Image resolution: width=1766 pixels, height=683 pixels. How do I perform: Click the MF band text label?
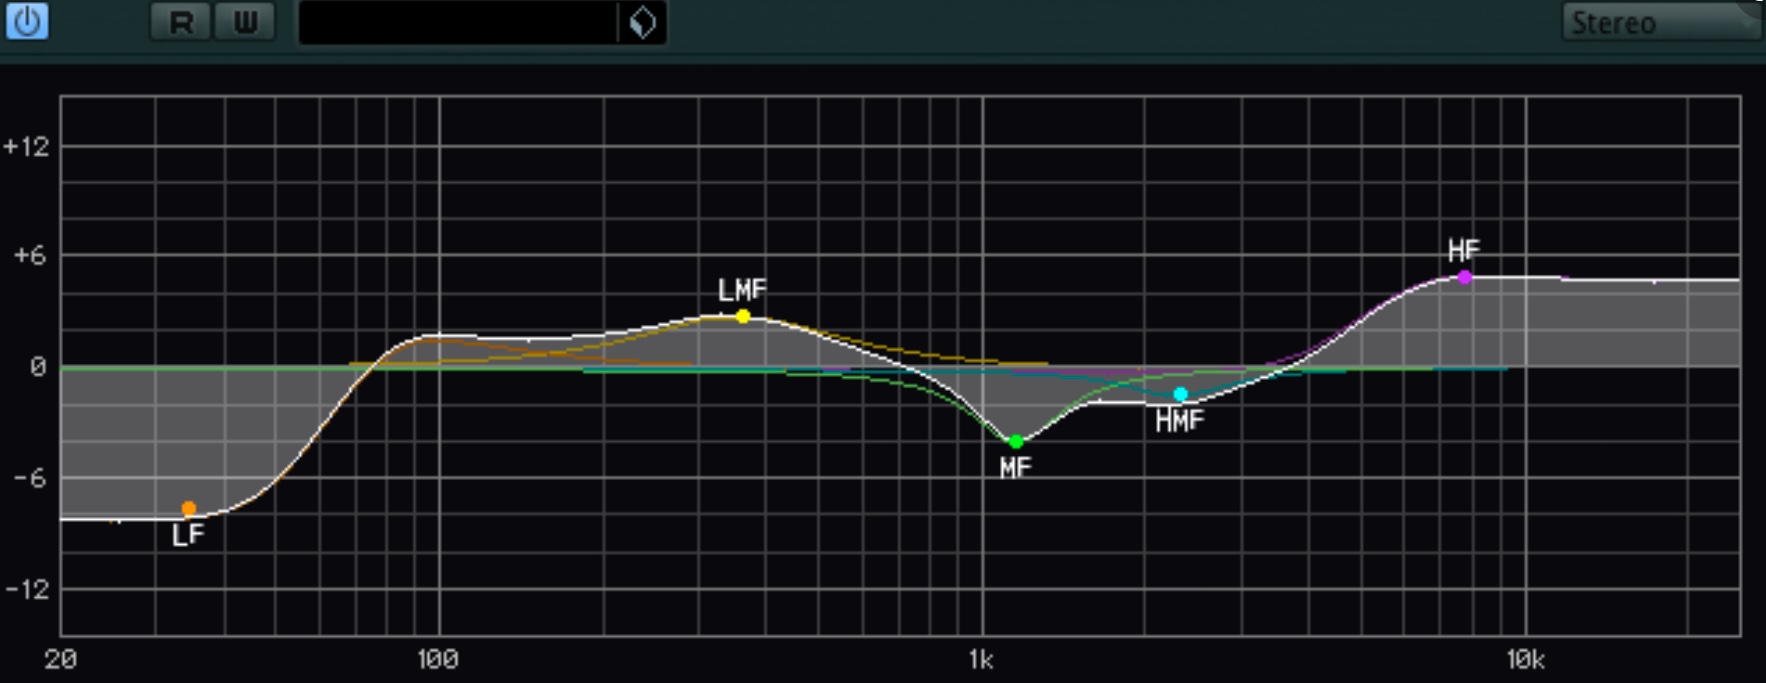[x=1015, y=467]
